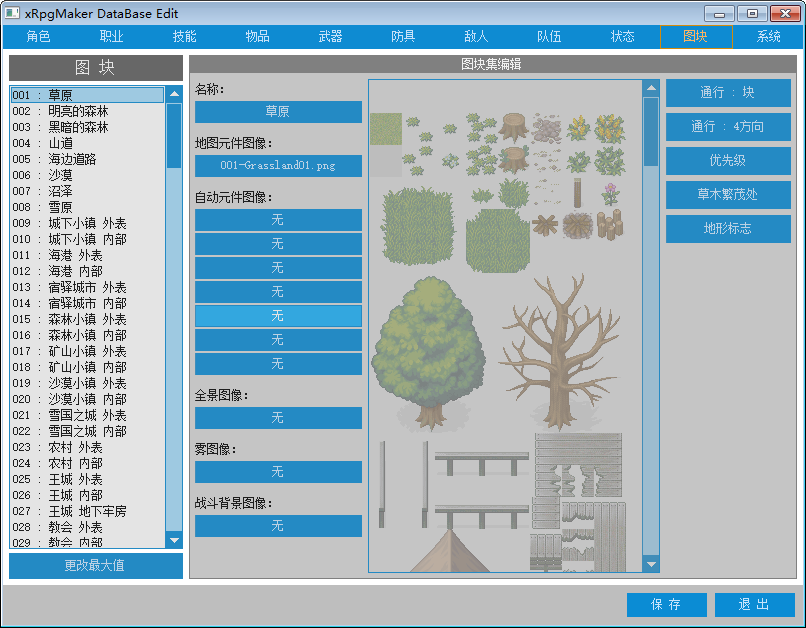Click tileset list scroll up arrow
Screen dimensions: 806x628
[x=174, y=94]
